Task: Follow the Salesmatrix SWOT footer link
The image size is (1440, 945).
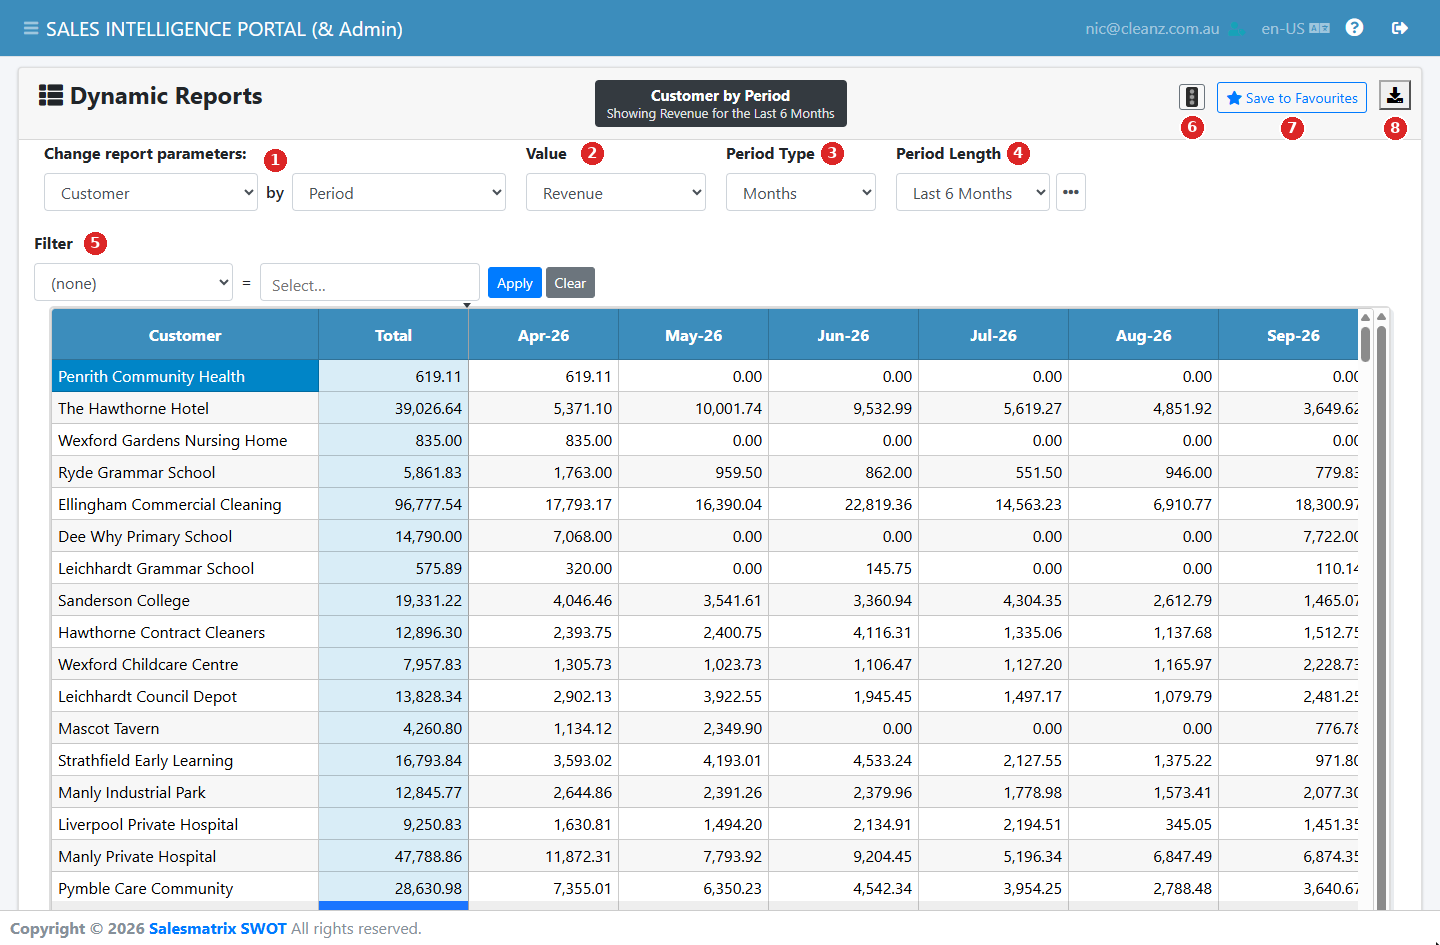Action: [218, 928]
